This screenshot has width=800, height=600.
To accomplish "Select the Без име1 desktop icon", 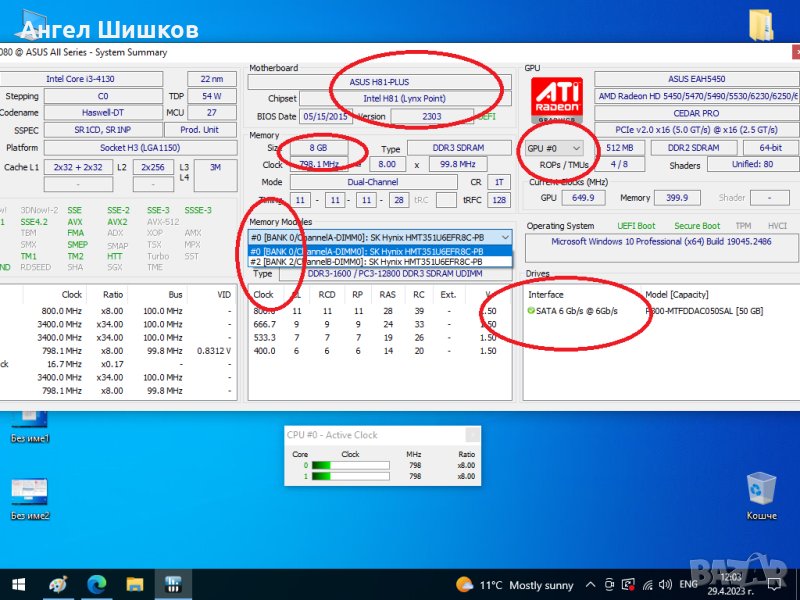I will coord(30,420).
